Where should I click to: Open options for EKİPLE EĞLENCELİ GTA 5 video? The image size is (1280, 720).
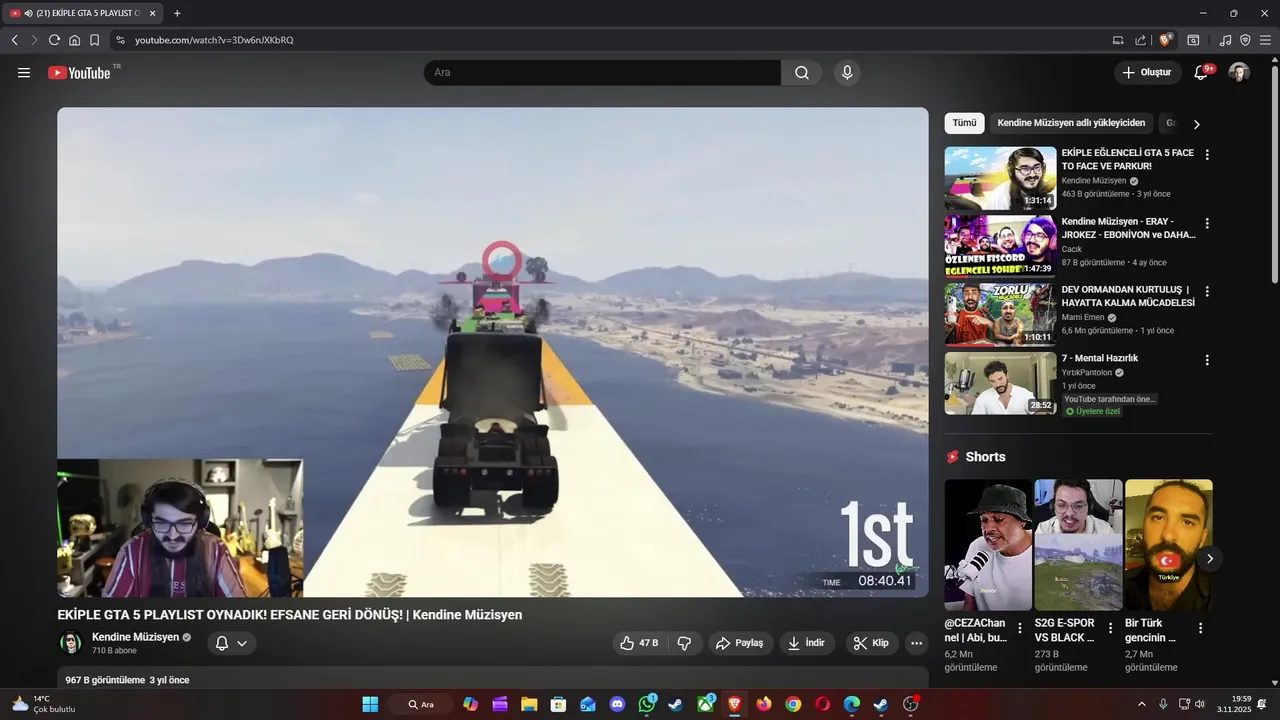(1207, 155)
